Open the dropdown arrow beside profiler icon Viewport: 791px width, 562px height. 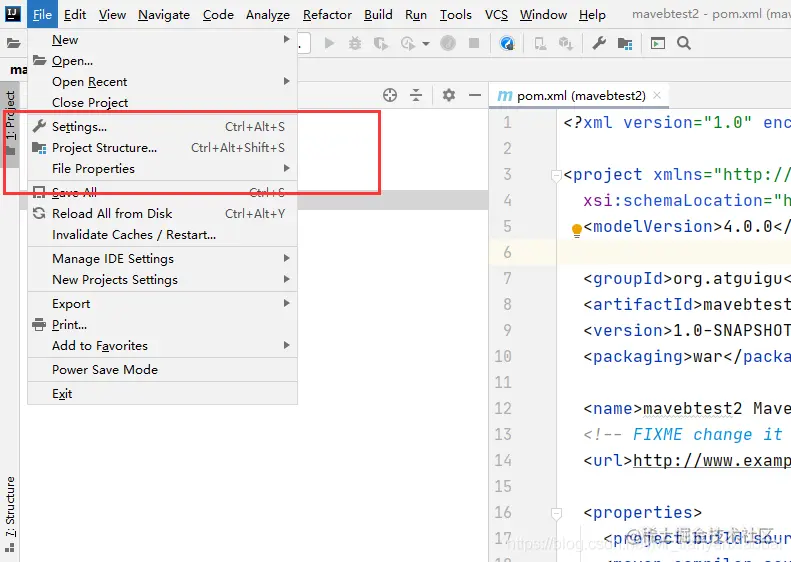click(x=426, y=44)
